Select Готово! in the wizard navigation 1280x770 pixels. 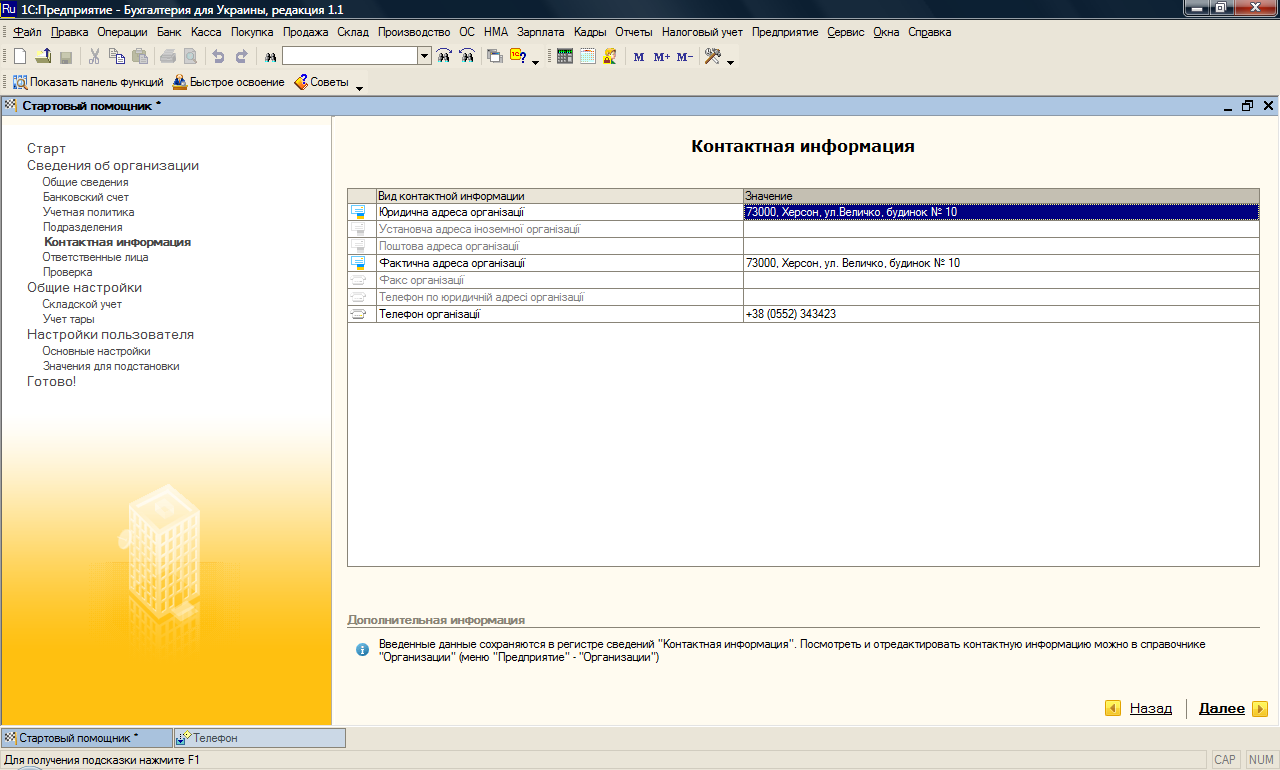point(51,382)
